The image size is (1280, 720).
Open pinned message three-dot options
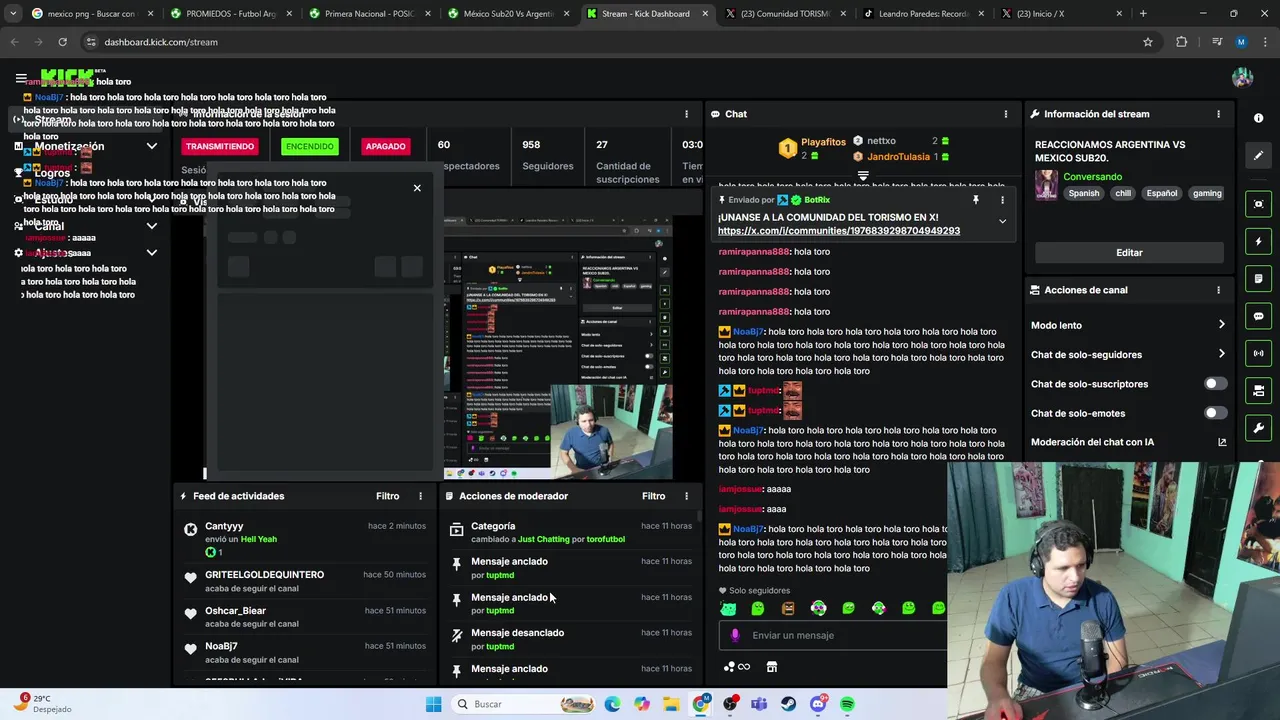pyautogui.click(x=1002, y=200)
